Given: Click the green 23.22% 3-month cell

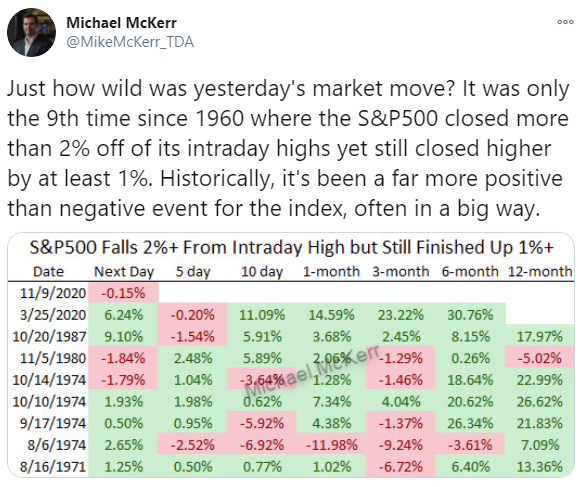Looking at the screenshot, I should click(x=401, y=315).
